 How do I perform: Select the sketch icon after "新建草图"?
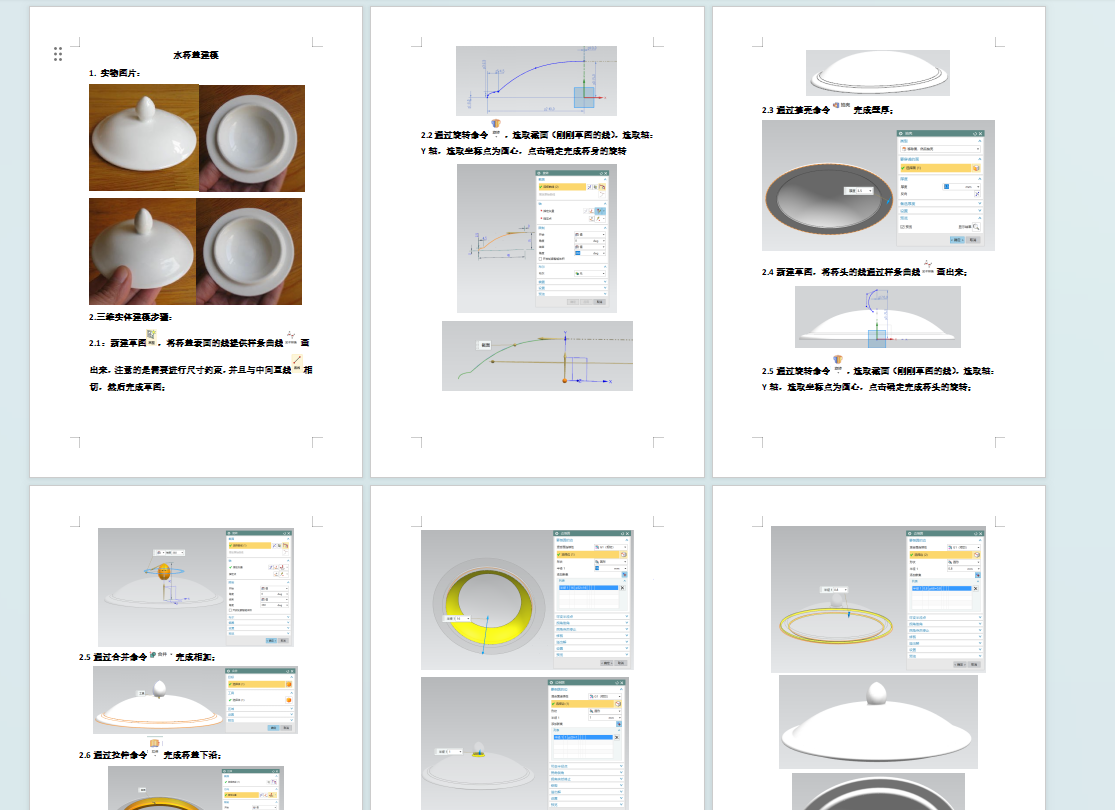[x=151, y=336]
